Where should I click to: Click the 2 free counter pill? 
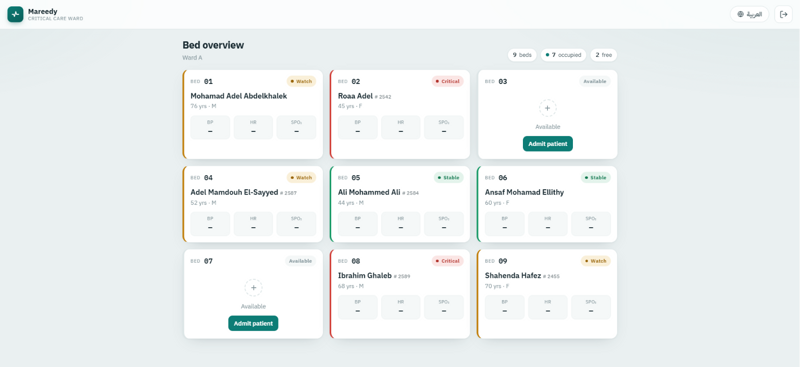604,55
